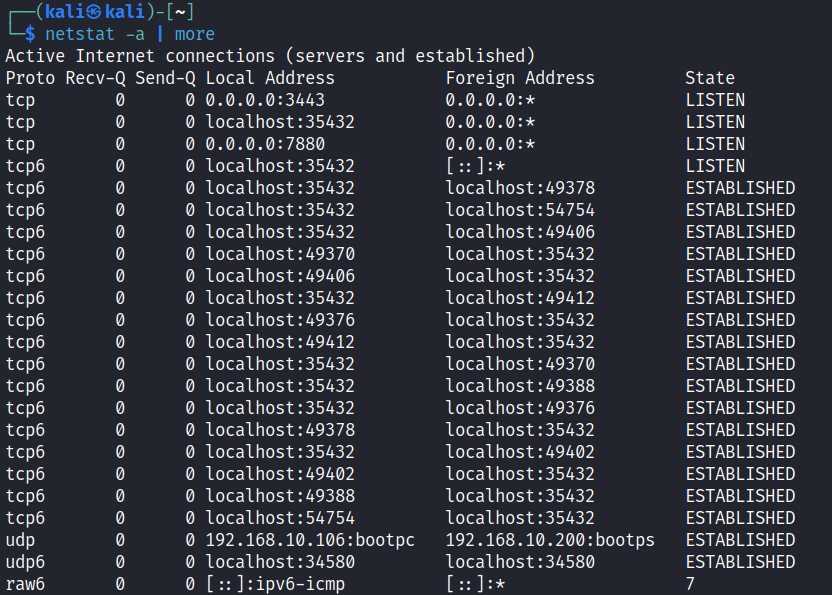Screen dimensions: 832x595
Task: Click the LISTEN state of the 0.0.0.0:3443 row
Action: pos(715,100)
